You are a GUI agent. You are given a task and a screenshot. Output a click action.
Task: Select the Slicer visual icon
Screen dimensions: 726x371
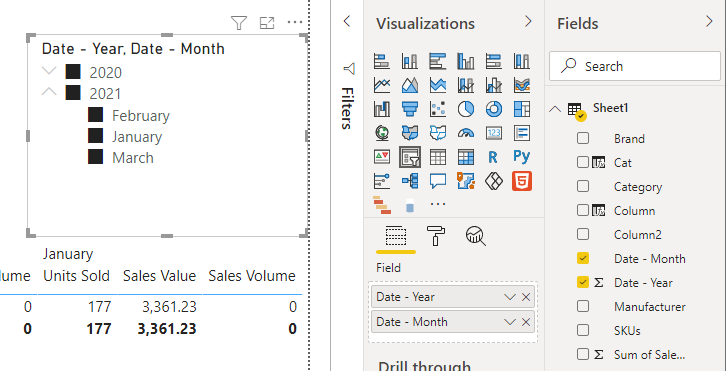pyautogui.click(x=410, y=157)
